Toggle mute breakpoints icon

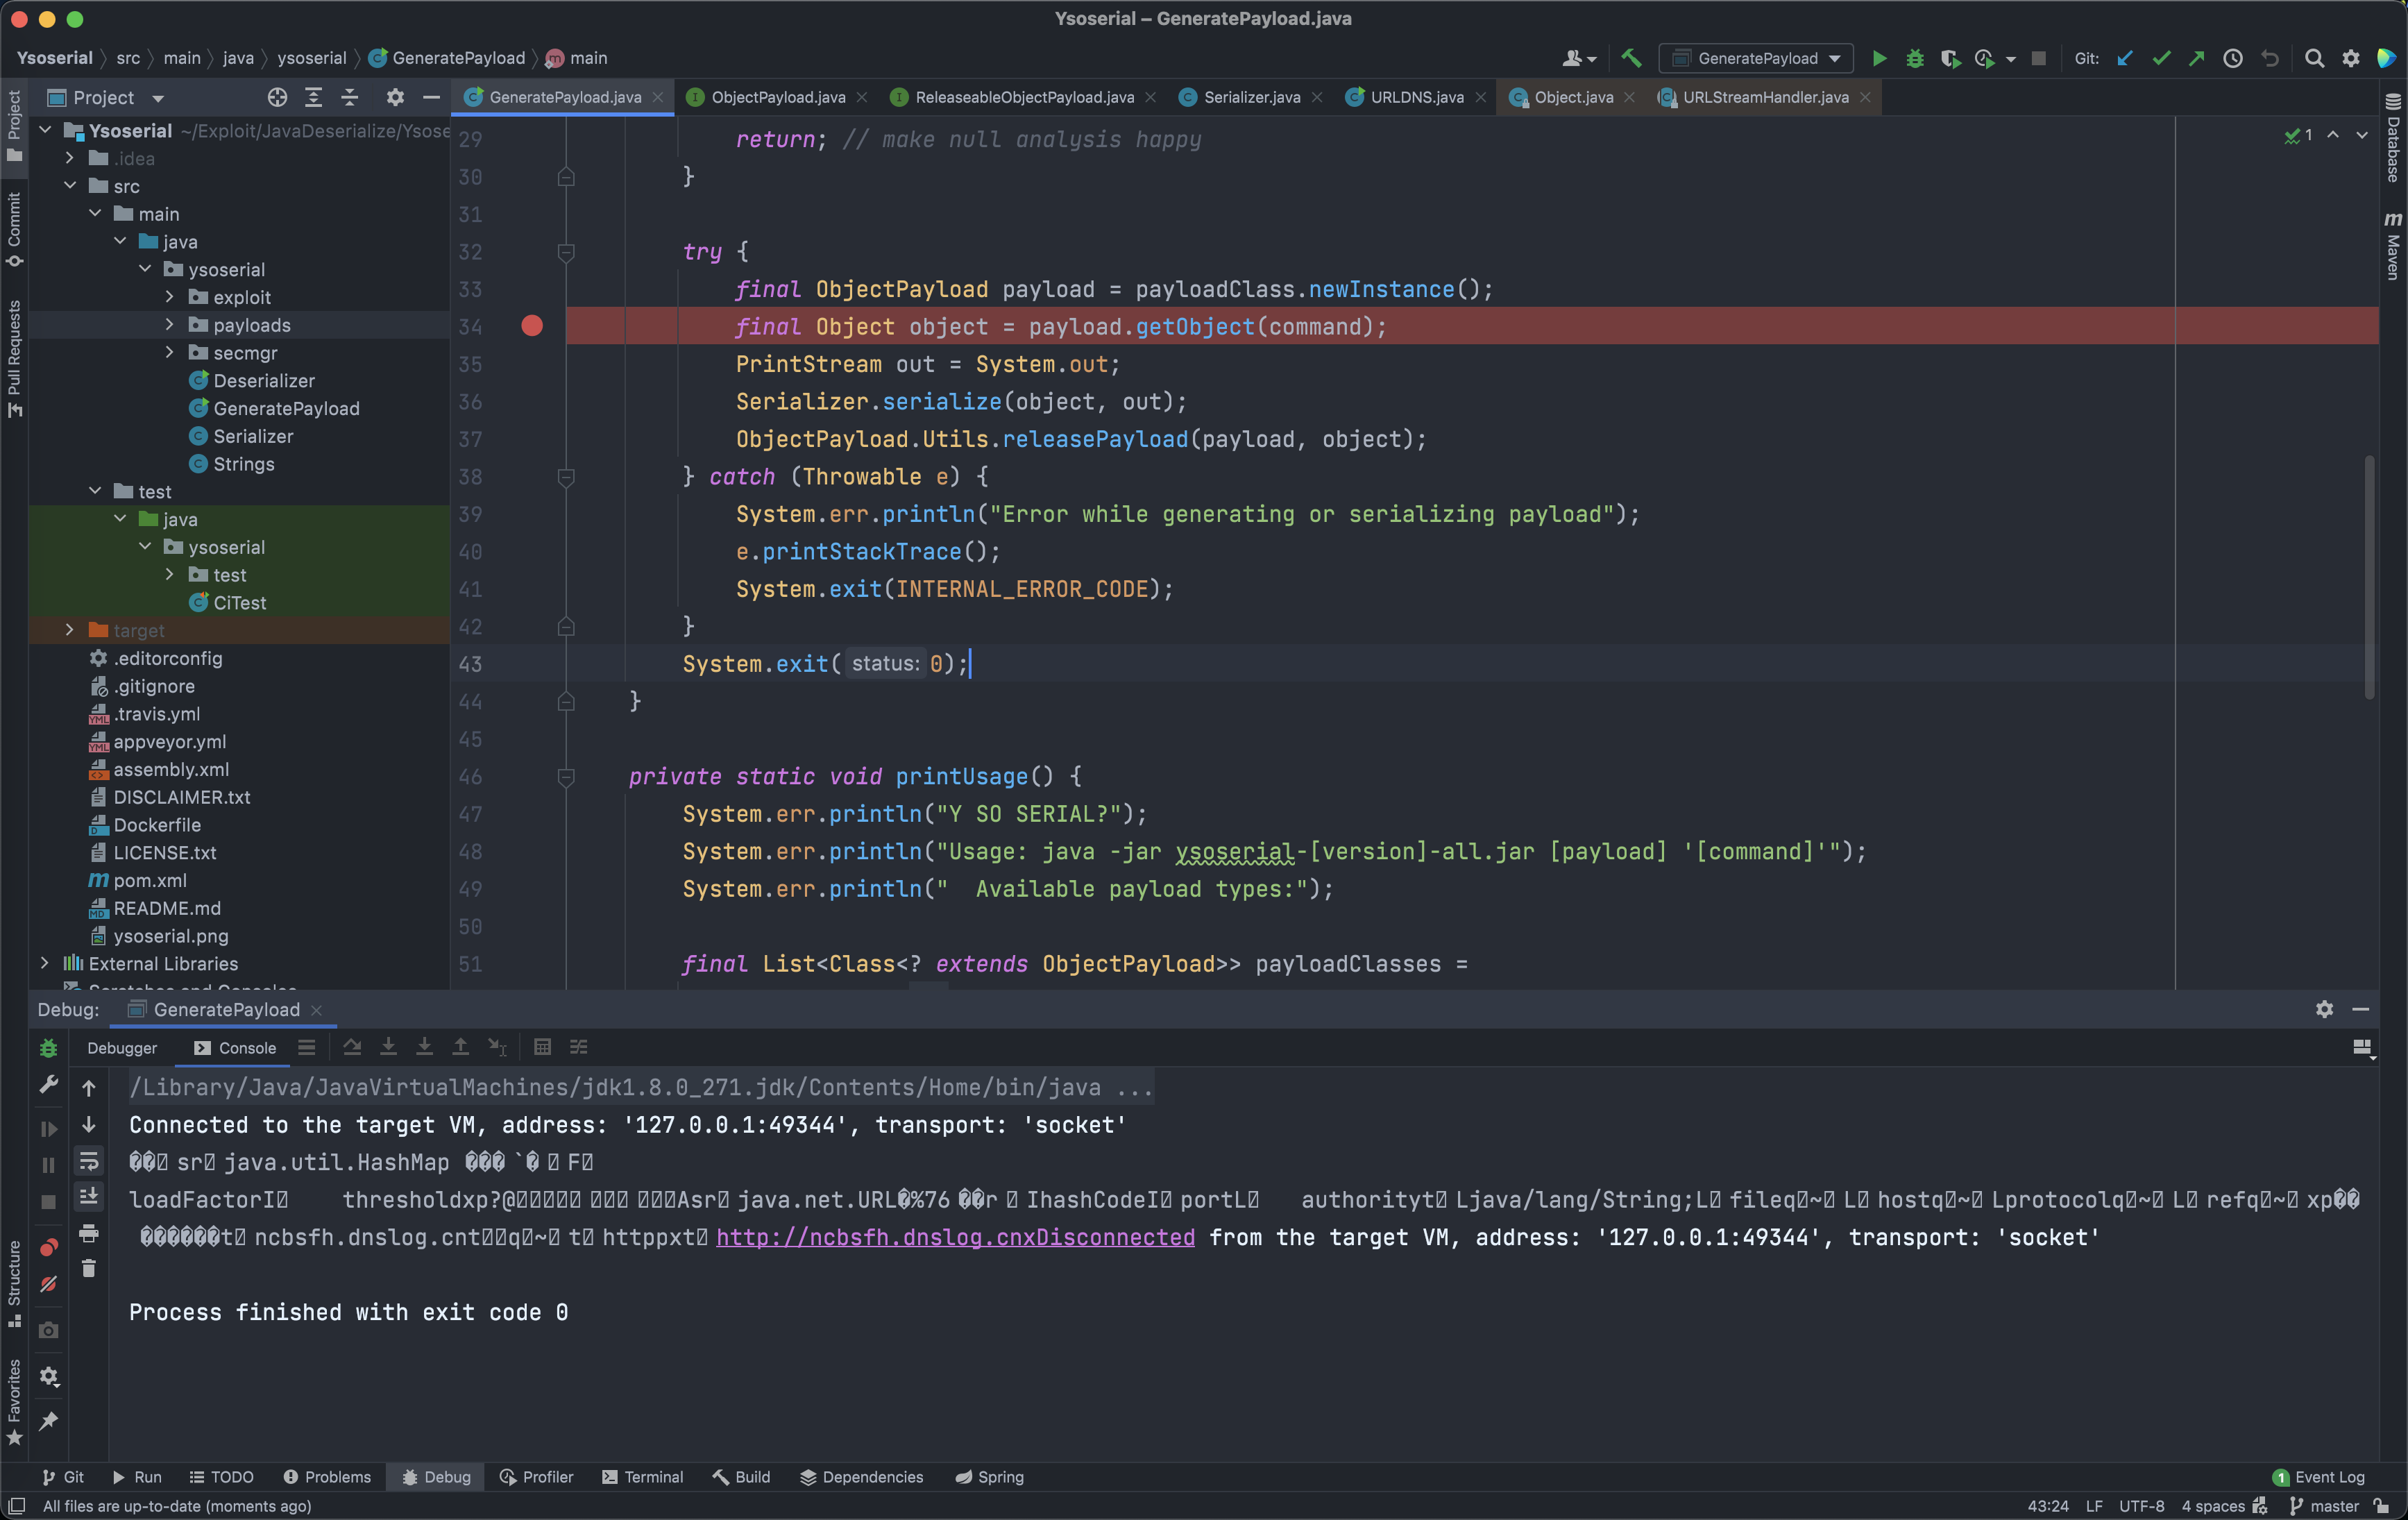48,1284
